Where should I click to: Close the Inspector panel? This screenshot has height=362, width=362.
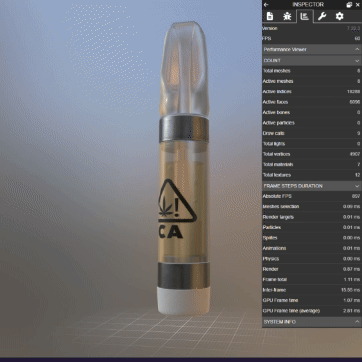pos(358,5)
